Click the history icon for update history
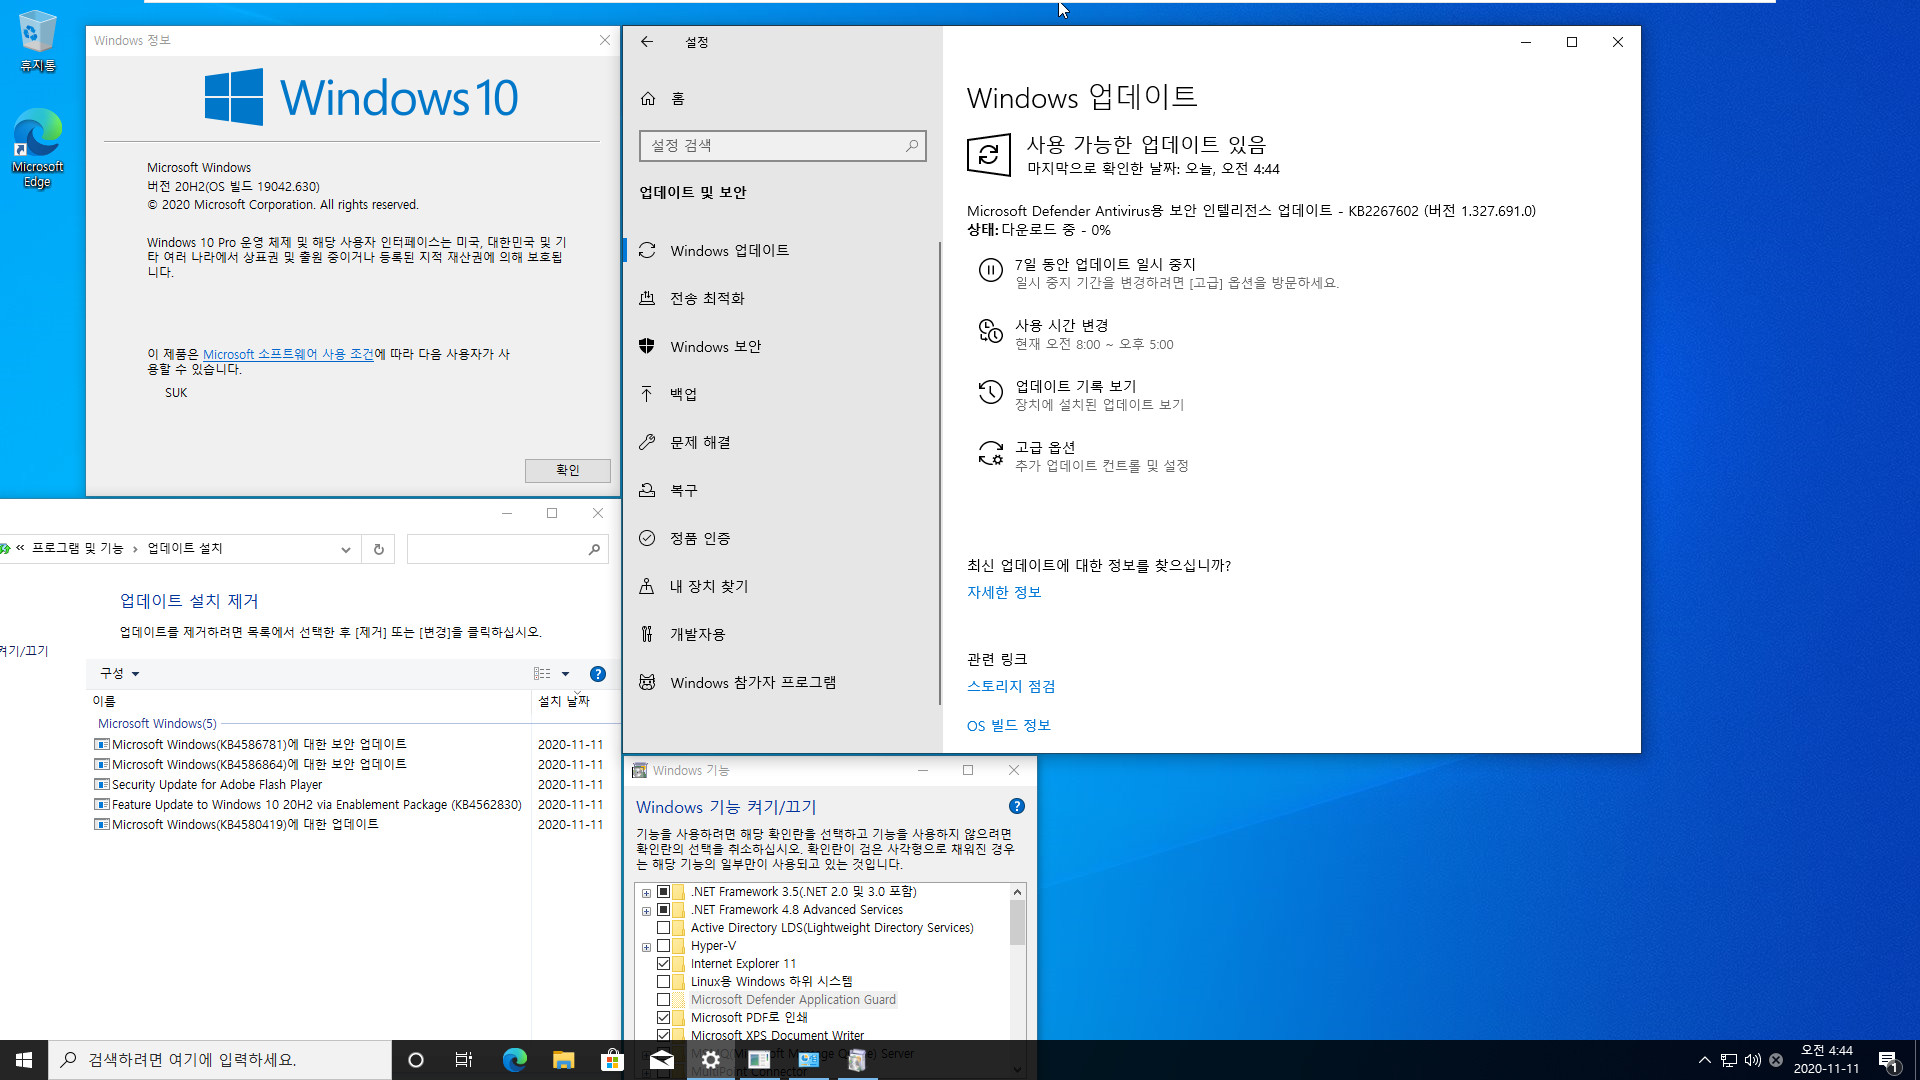 pyautogui.click(x=990, y=392)
